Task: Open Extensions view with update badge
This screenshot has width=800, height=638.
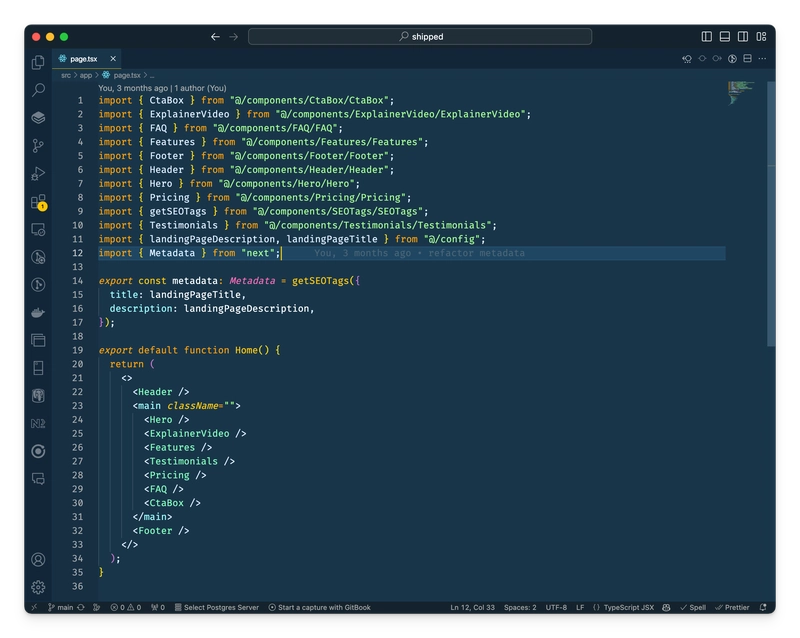Action: click(38, 202)
